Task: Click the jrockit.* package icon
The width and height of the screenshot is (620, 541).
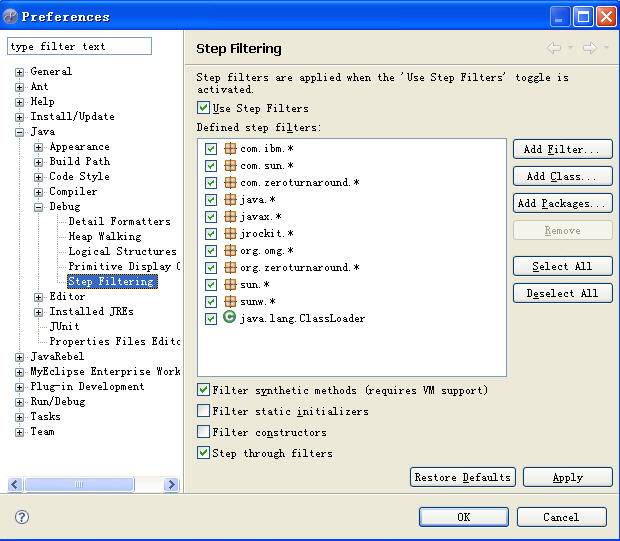Action: point(230,234)
